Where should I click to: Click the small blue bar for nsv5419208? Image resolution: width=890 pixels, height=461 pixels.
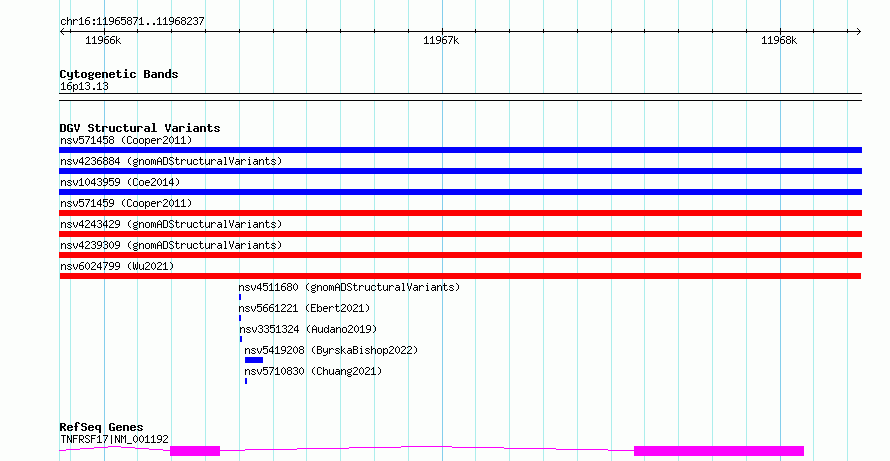(x=254, y=360)
